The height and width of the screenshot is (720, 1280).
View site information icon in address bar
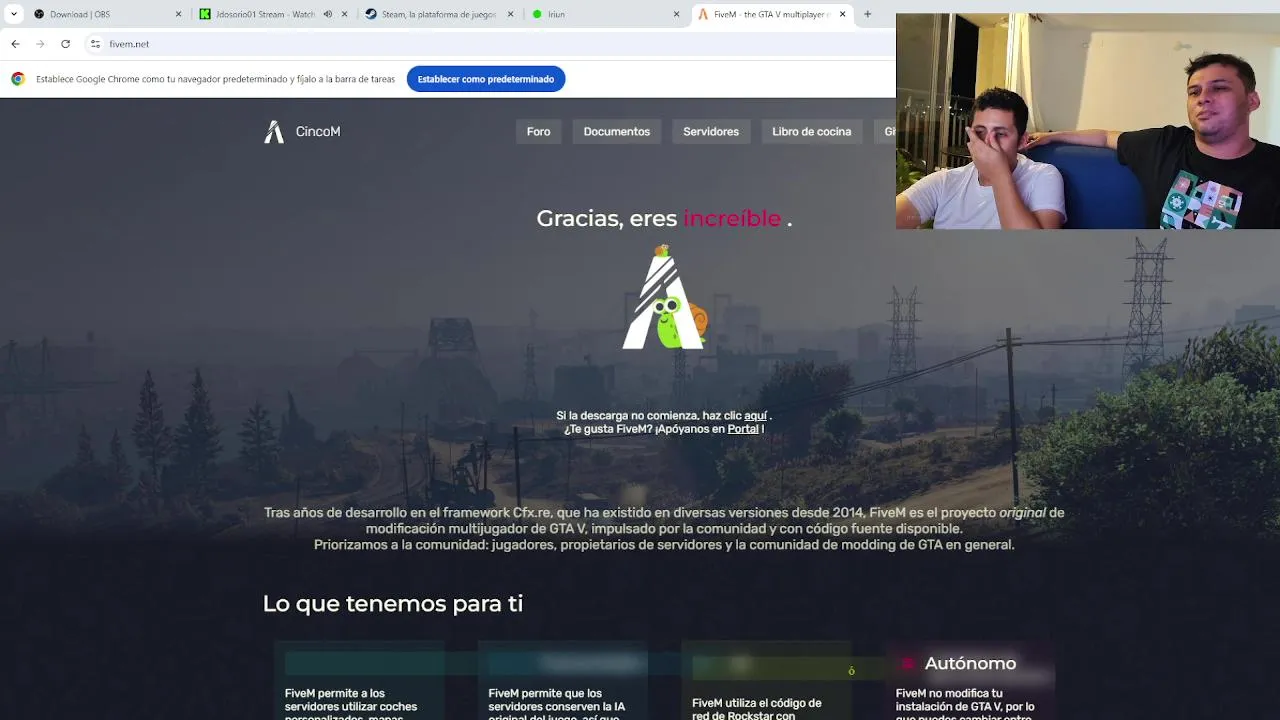pyautogui.click(x=95, y=44)
